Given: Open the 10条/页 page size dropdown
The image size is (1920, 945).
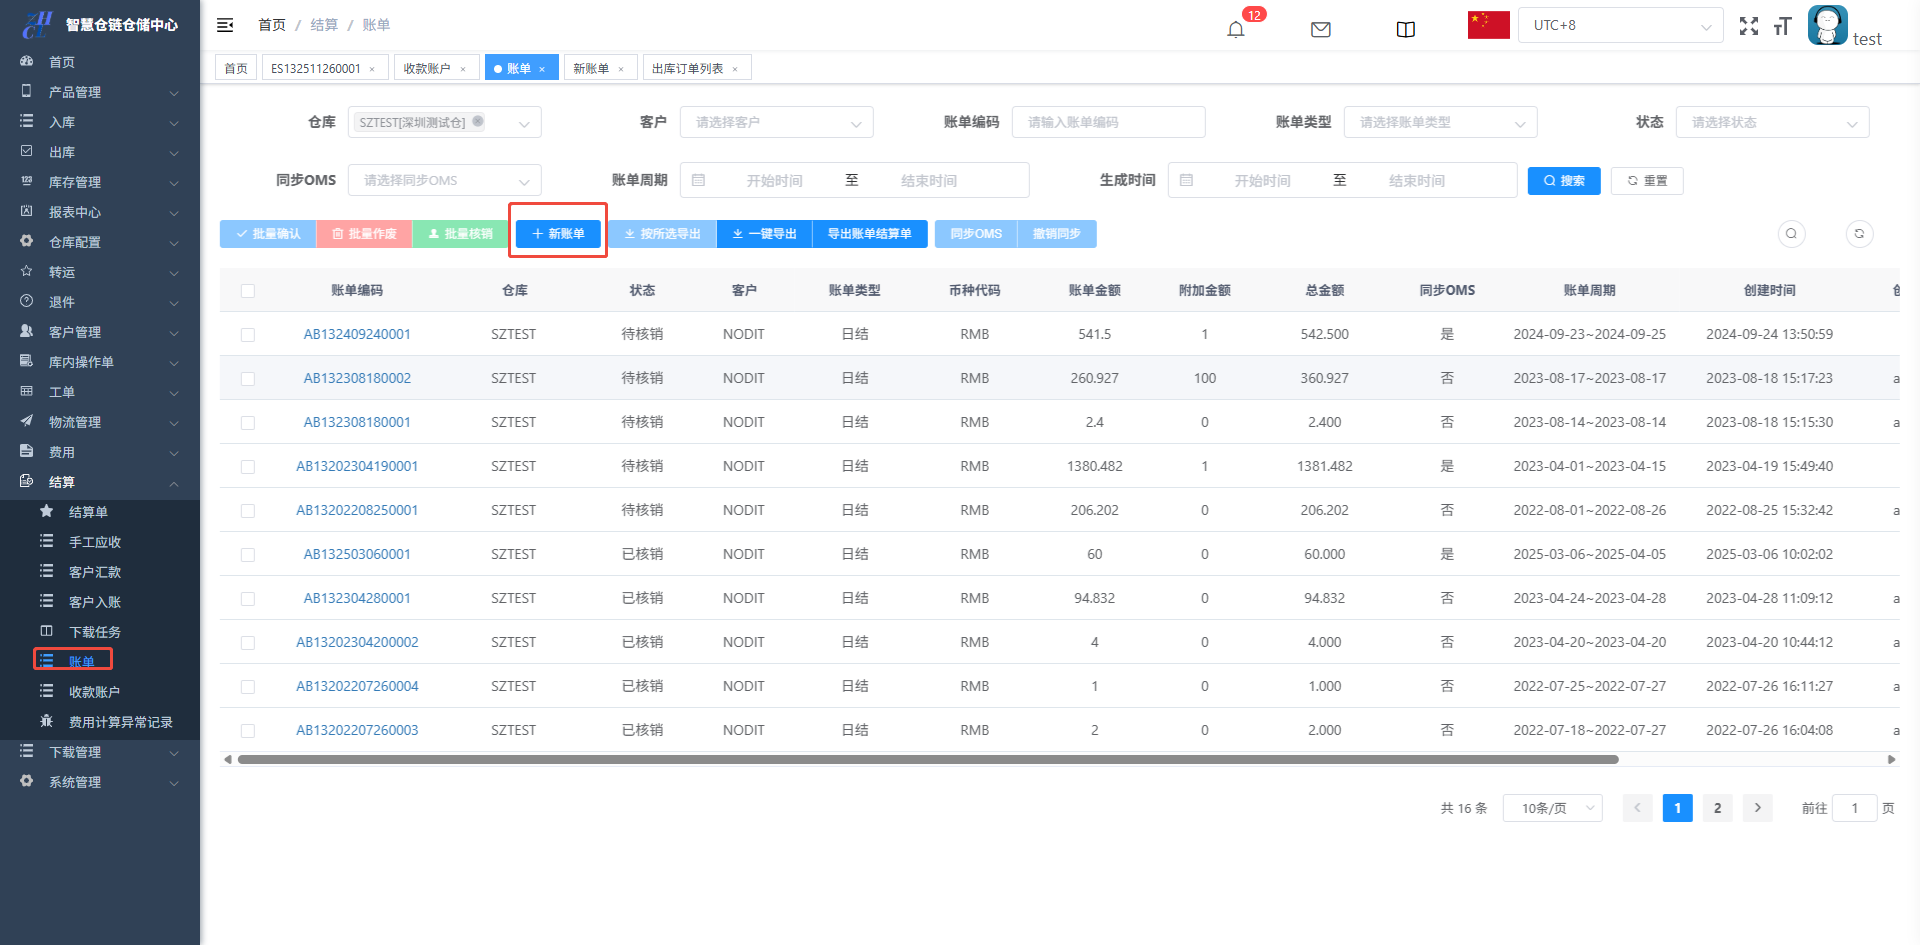Looking at the screenshot, I should point(1552,808).
